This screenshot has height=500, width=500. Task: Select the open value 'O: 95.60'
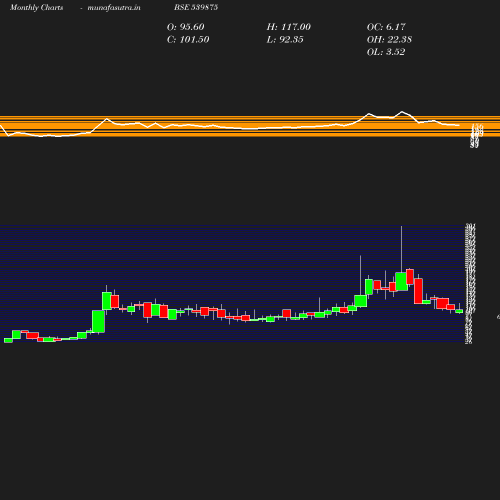click(x=185, y=27)
